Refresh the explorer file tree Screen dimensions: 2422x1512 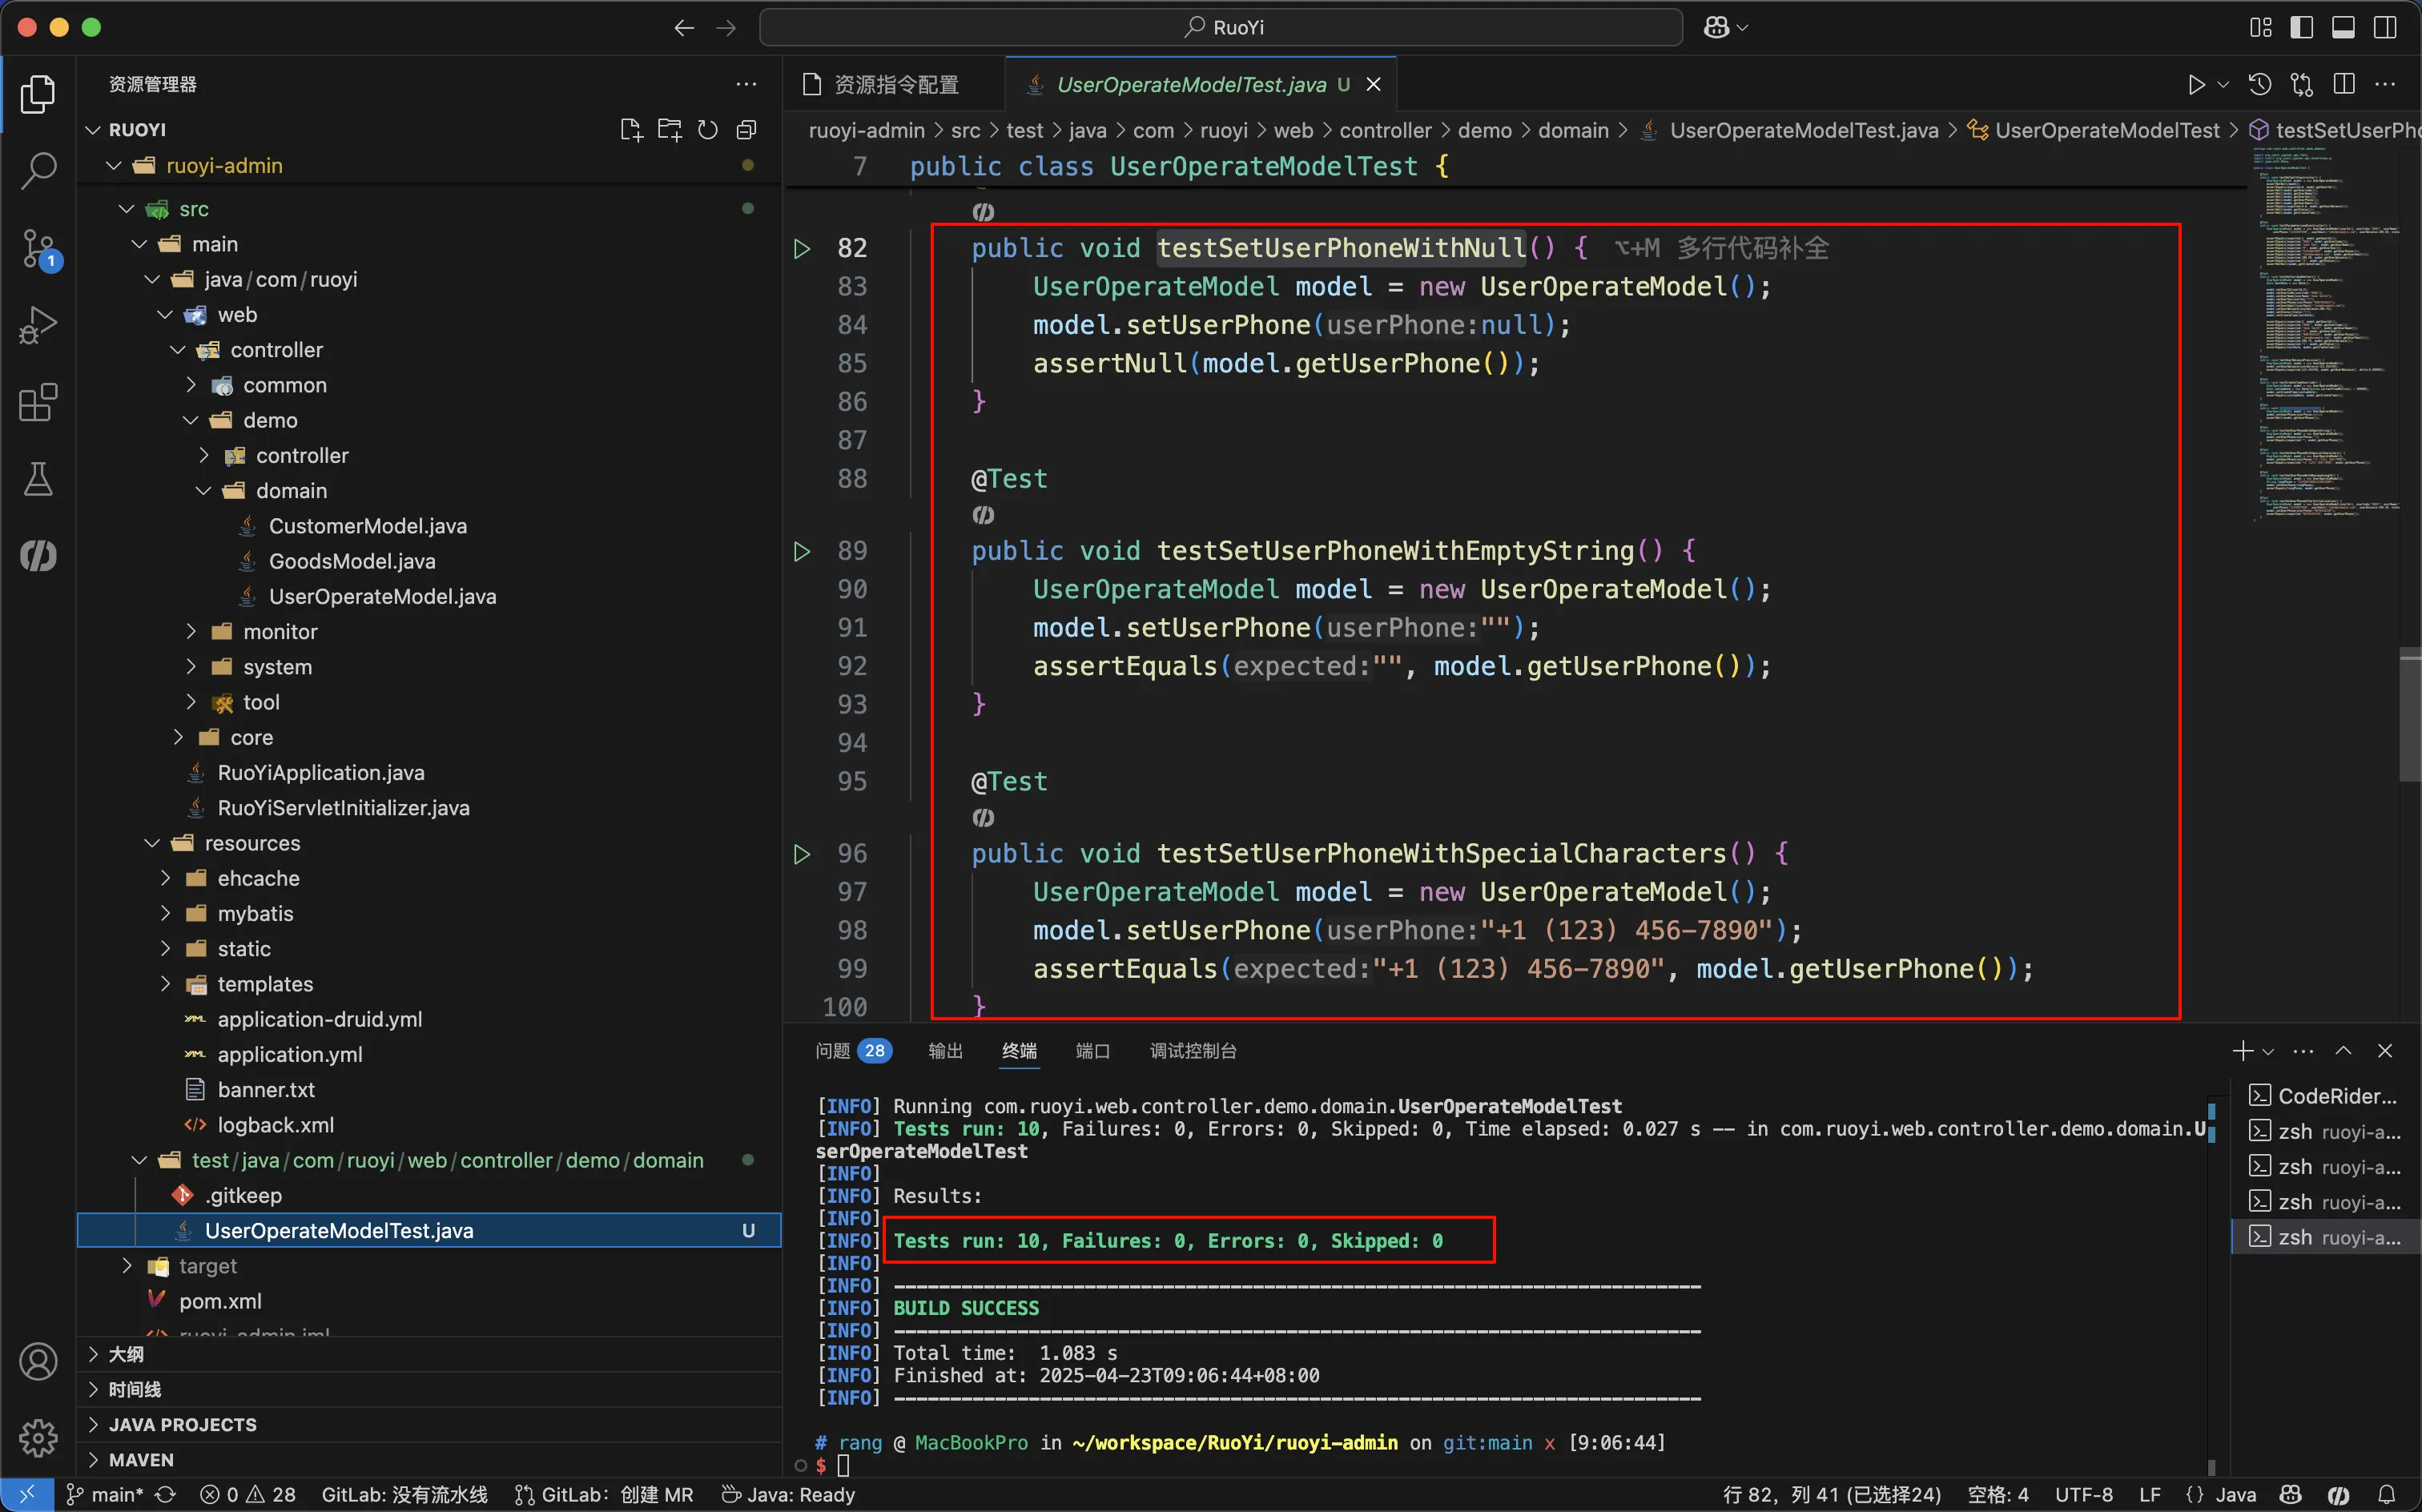point(708,130)
